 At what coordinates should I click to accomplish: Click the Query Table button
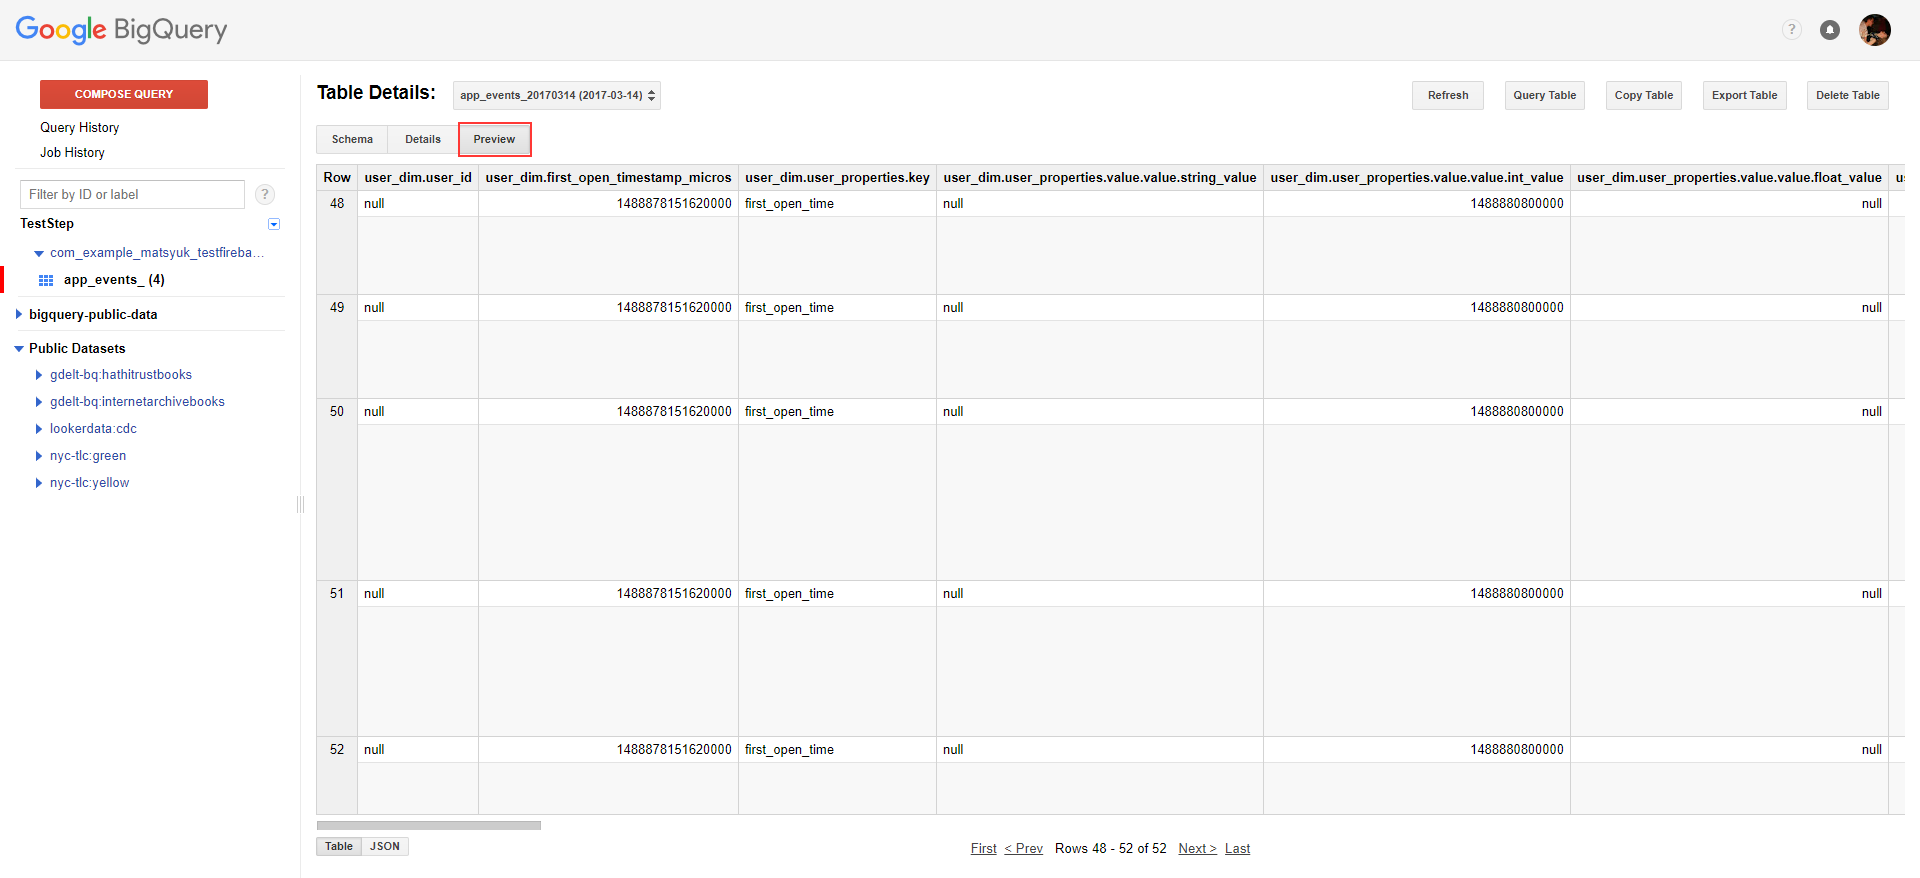[x=1544, y=95]
